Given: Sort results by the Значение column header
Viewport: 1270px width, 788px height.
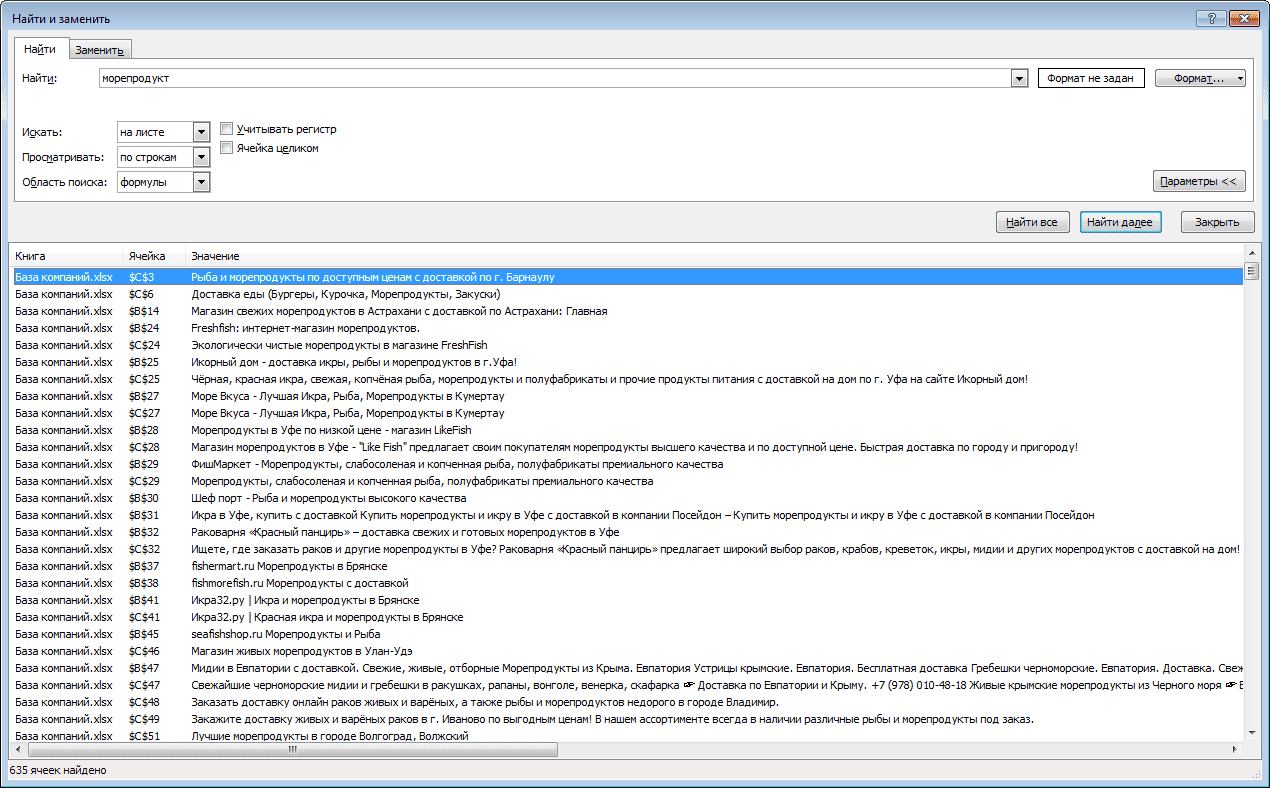Looking at the screenshot, I should click(714, 257).
